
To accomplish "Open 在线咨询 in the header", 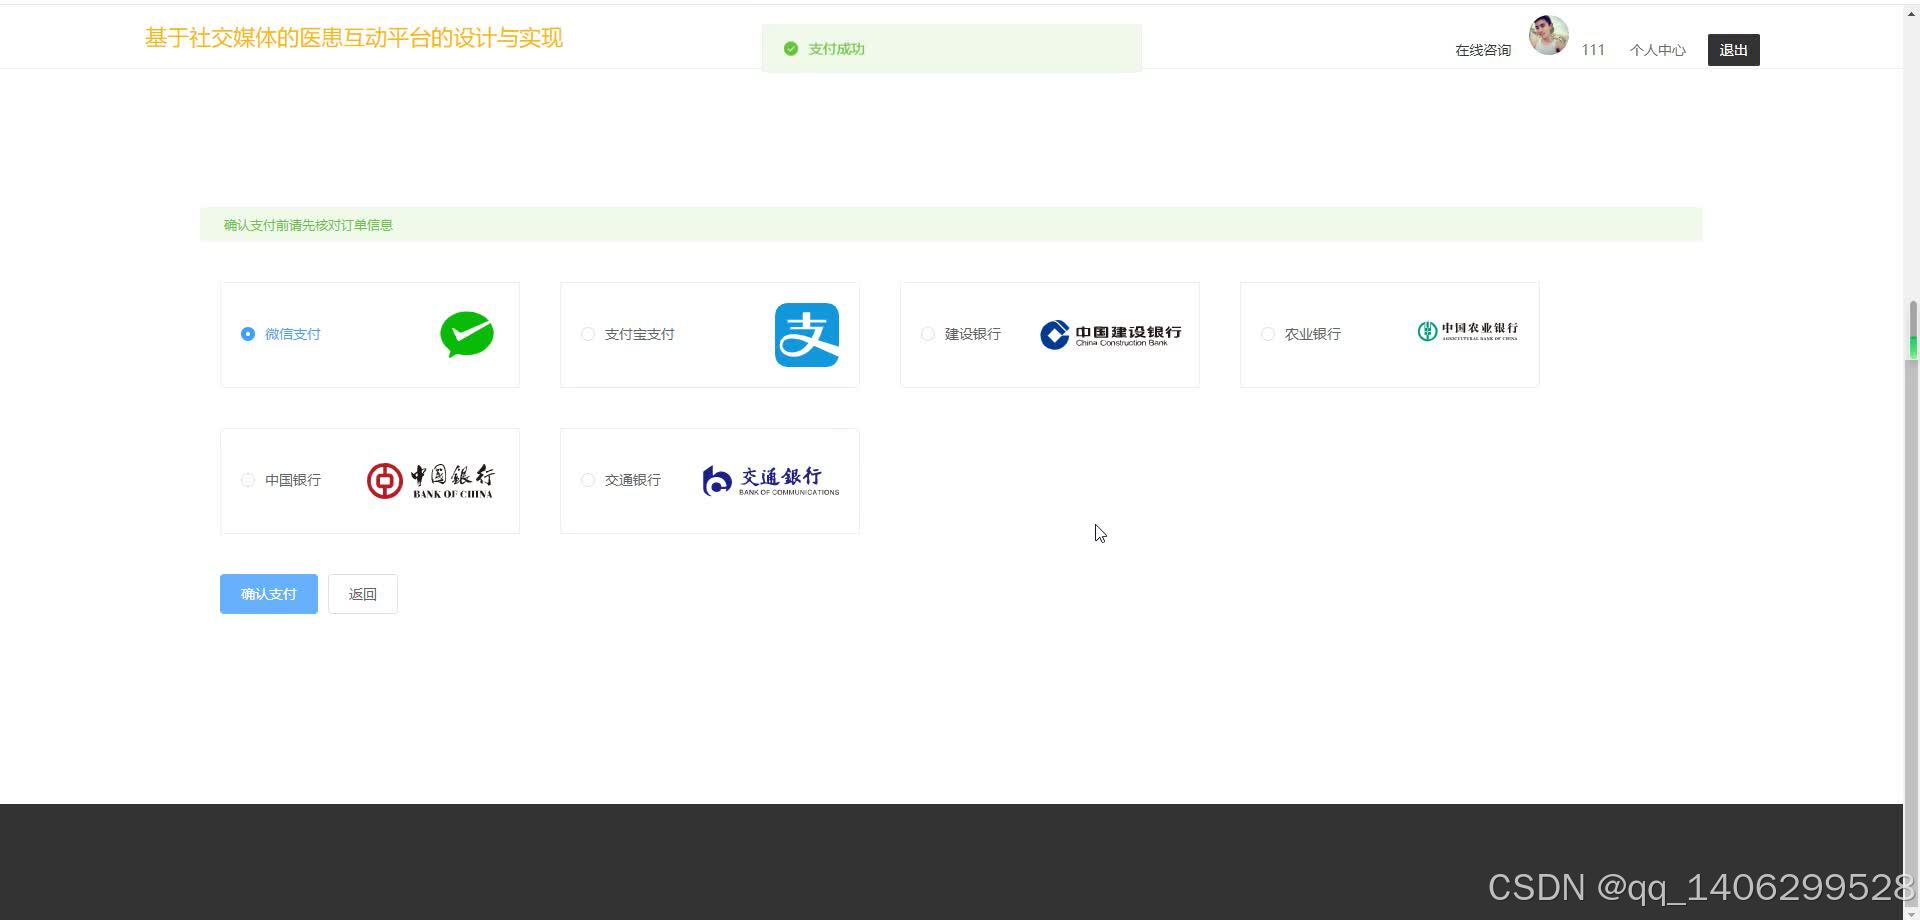I will [x=1483, y=50].
